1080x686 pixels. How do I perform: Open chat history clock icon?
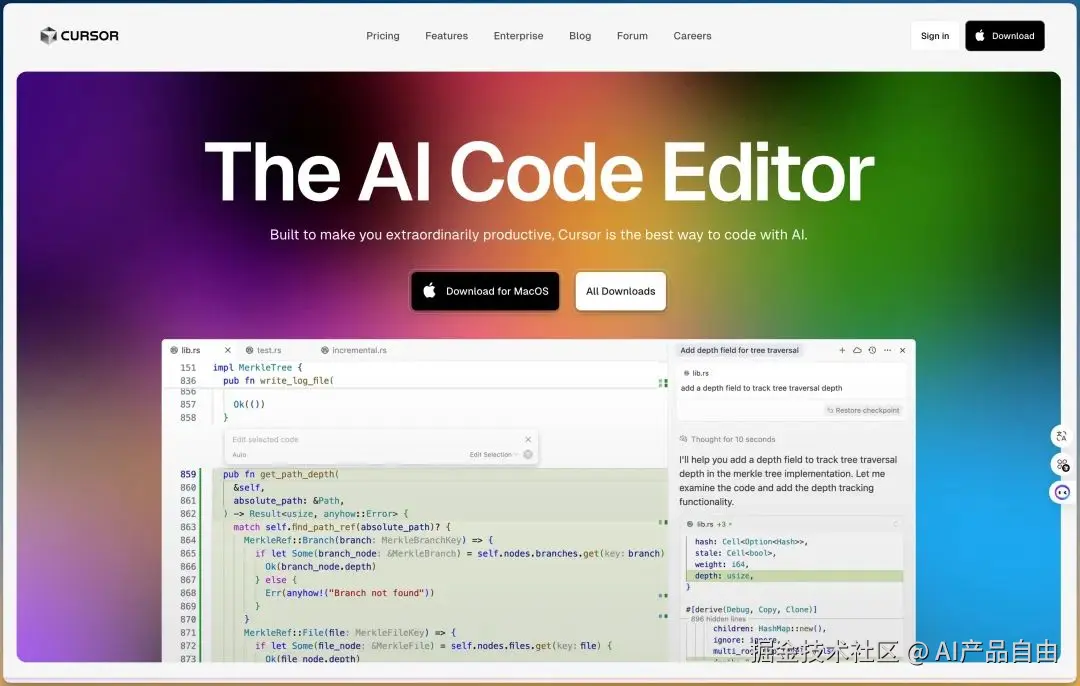(872, 351)
